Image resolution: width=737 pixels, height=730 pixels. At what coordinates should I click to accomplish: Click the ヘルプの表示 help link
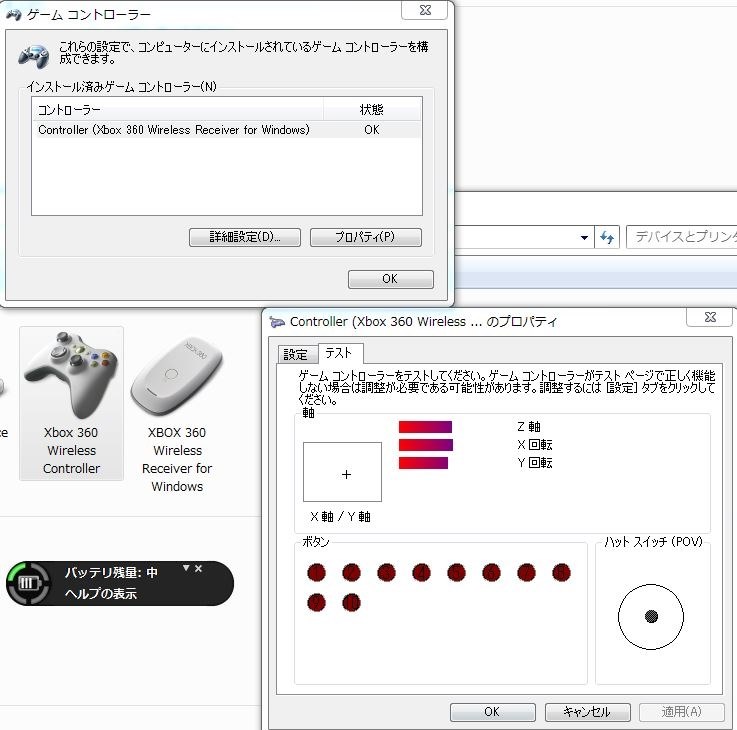101,594
